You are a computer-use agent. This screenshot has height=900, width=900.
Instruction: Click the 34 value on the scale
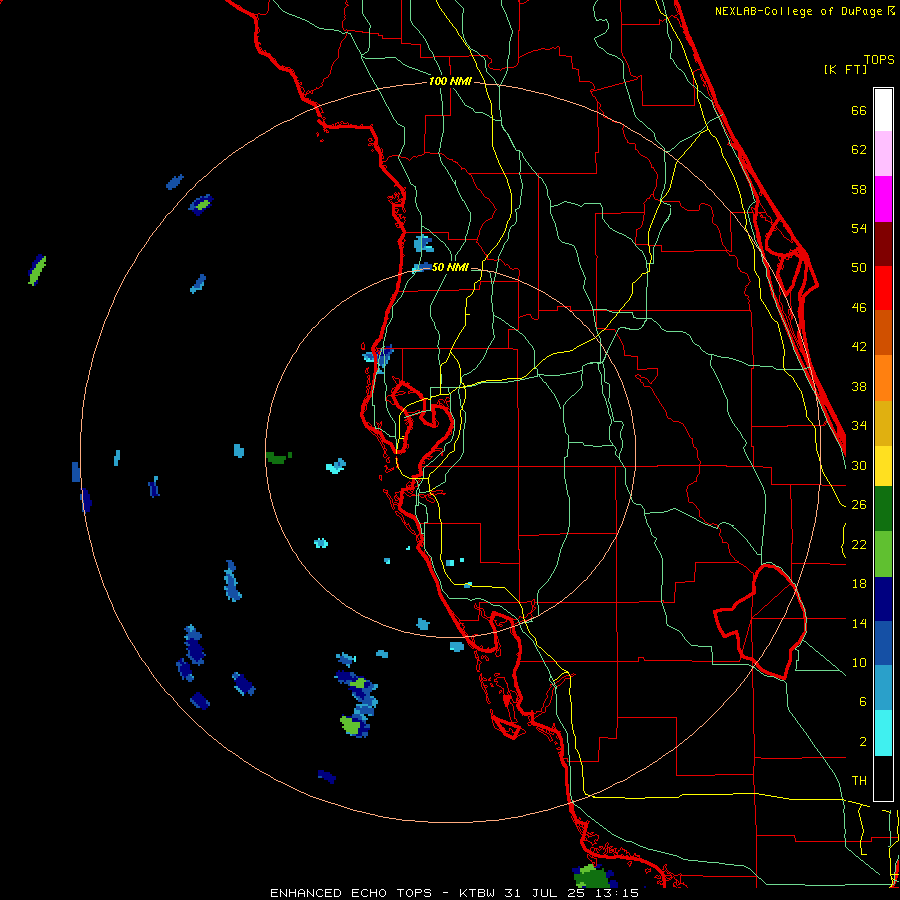tap(859, 426)
